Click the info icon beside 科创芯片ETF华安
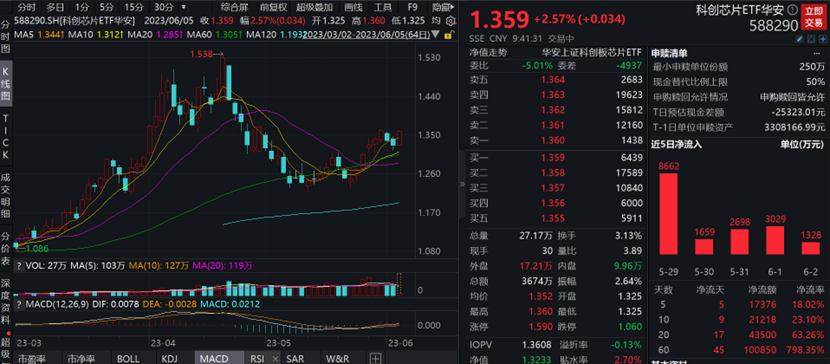The width and height of the screenshot is (830, 364). (x=791, y=10)
